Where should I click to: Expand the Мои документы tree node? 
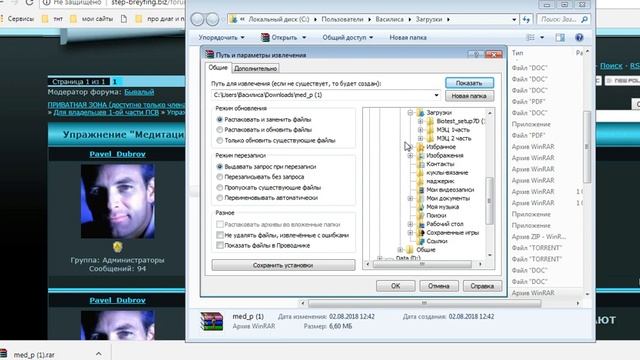pos(410,198)
